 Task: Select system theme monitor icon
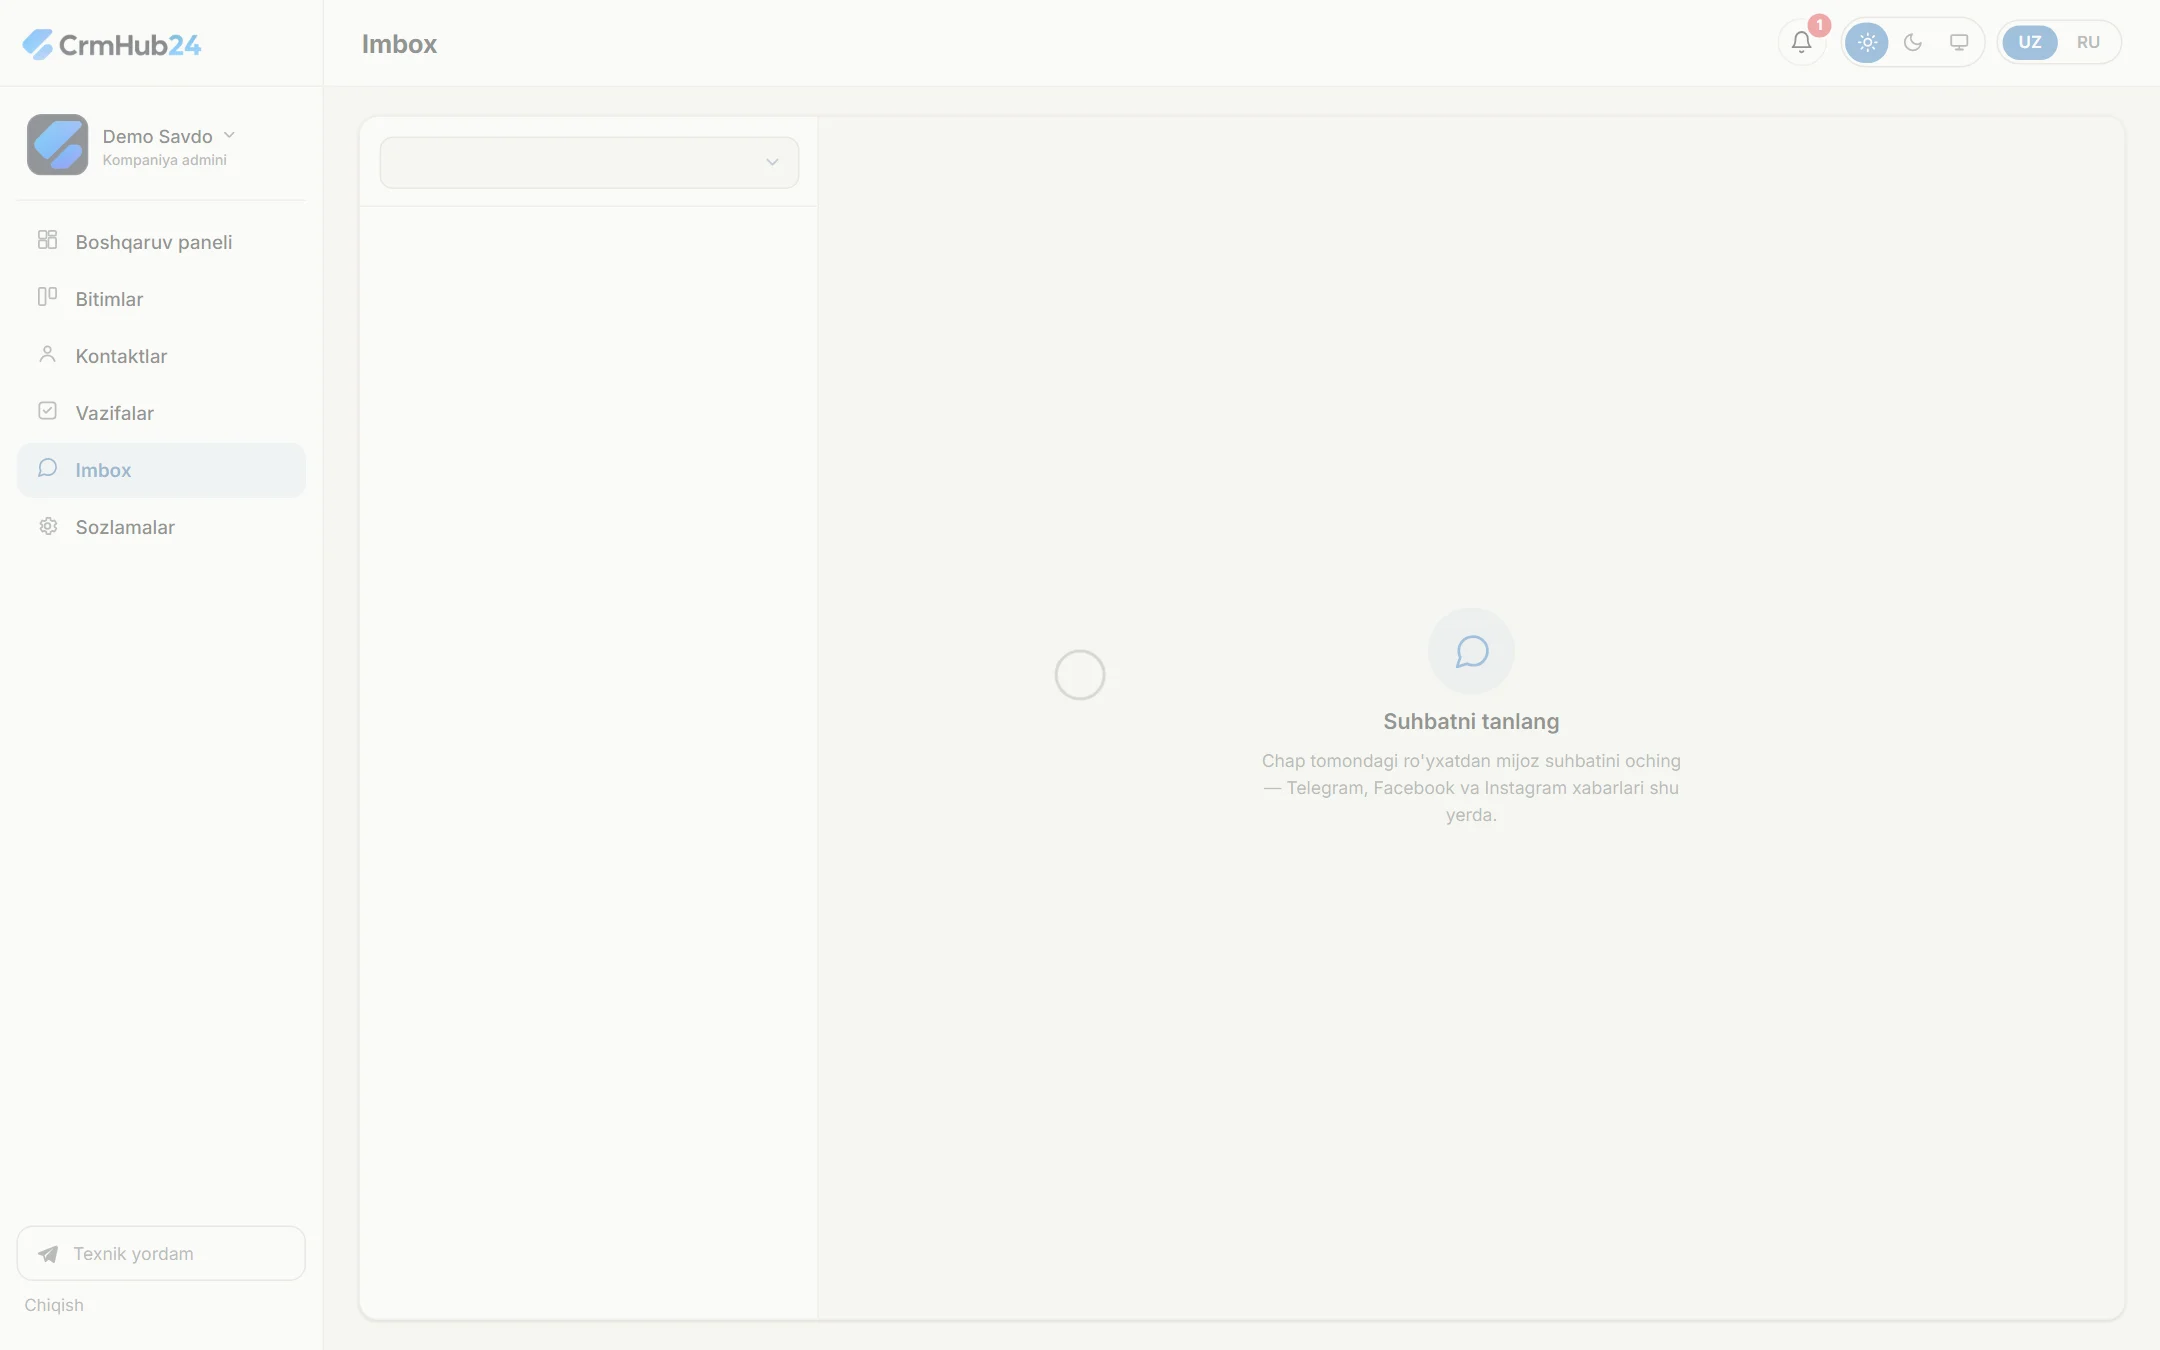[1959, 42]
